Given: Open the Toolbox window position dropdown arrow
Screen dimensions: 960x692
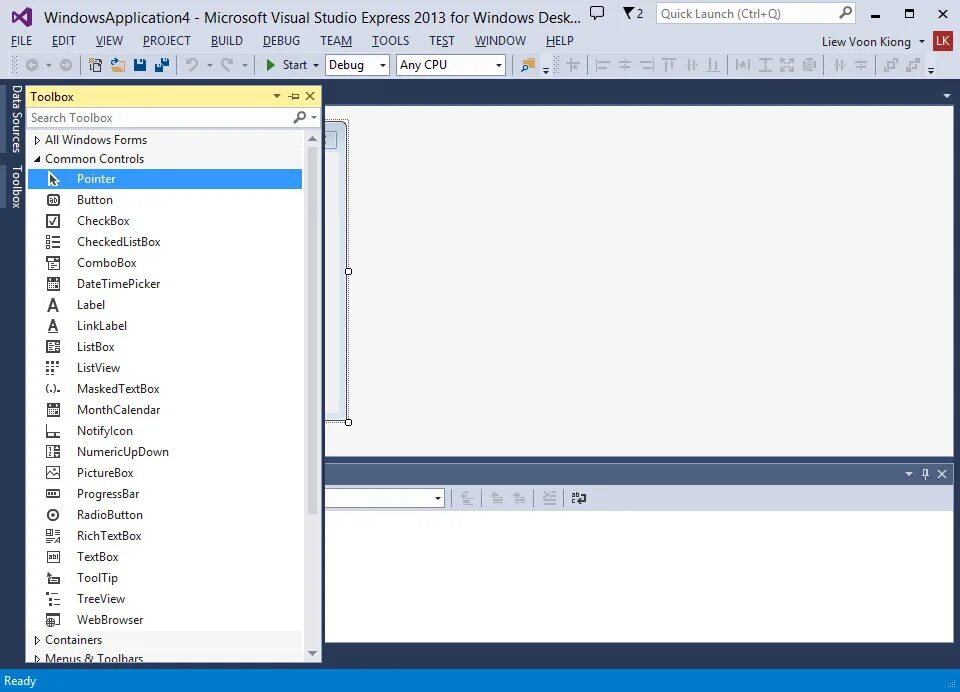Looking at the screenshot, I should (277, 96).
